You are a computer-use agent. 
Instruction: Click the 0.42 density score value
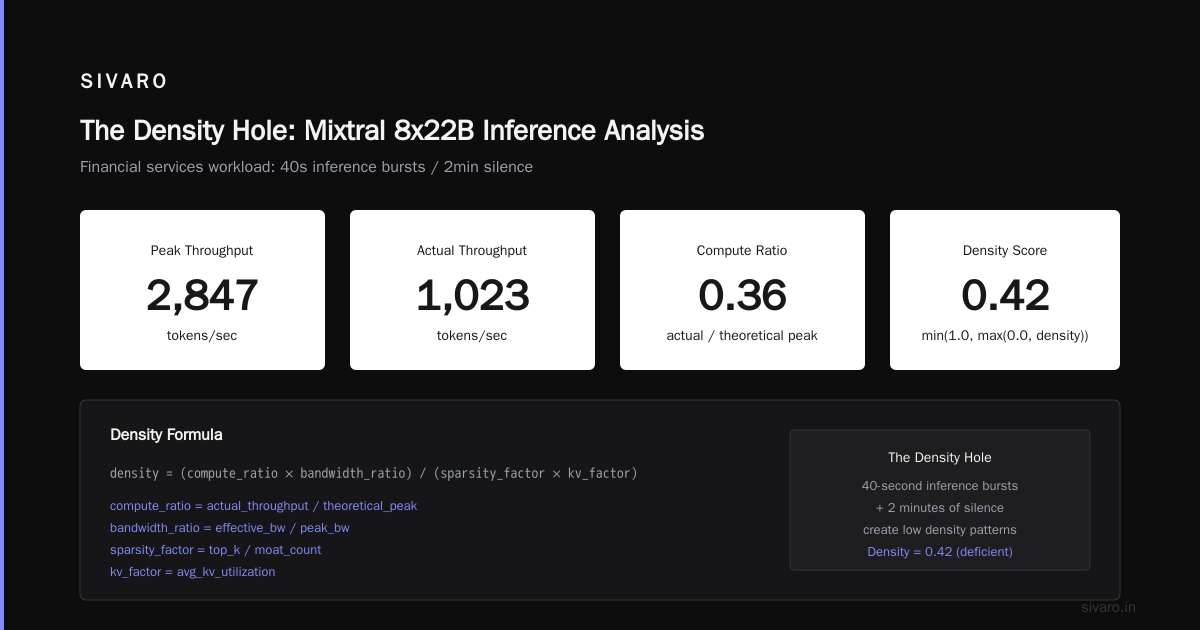coord(1005,295)
